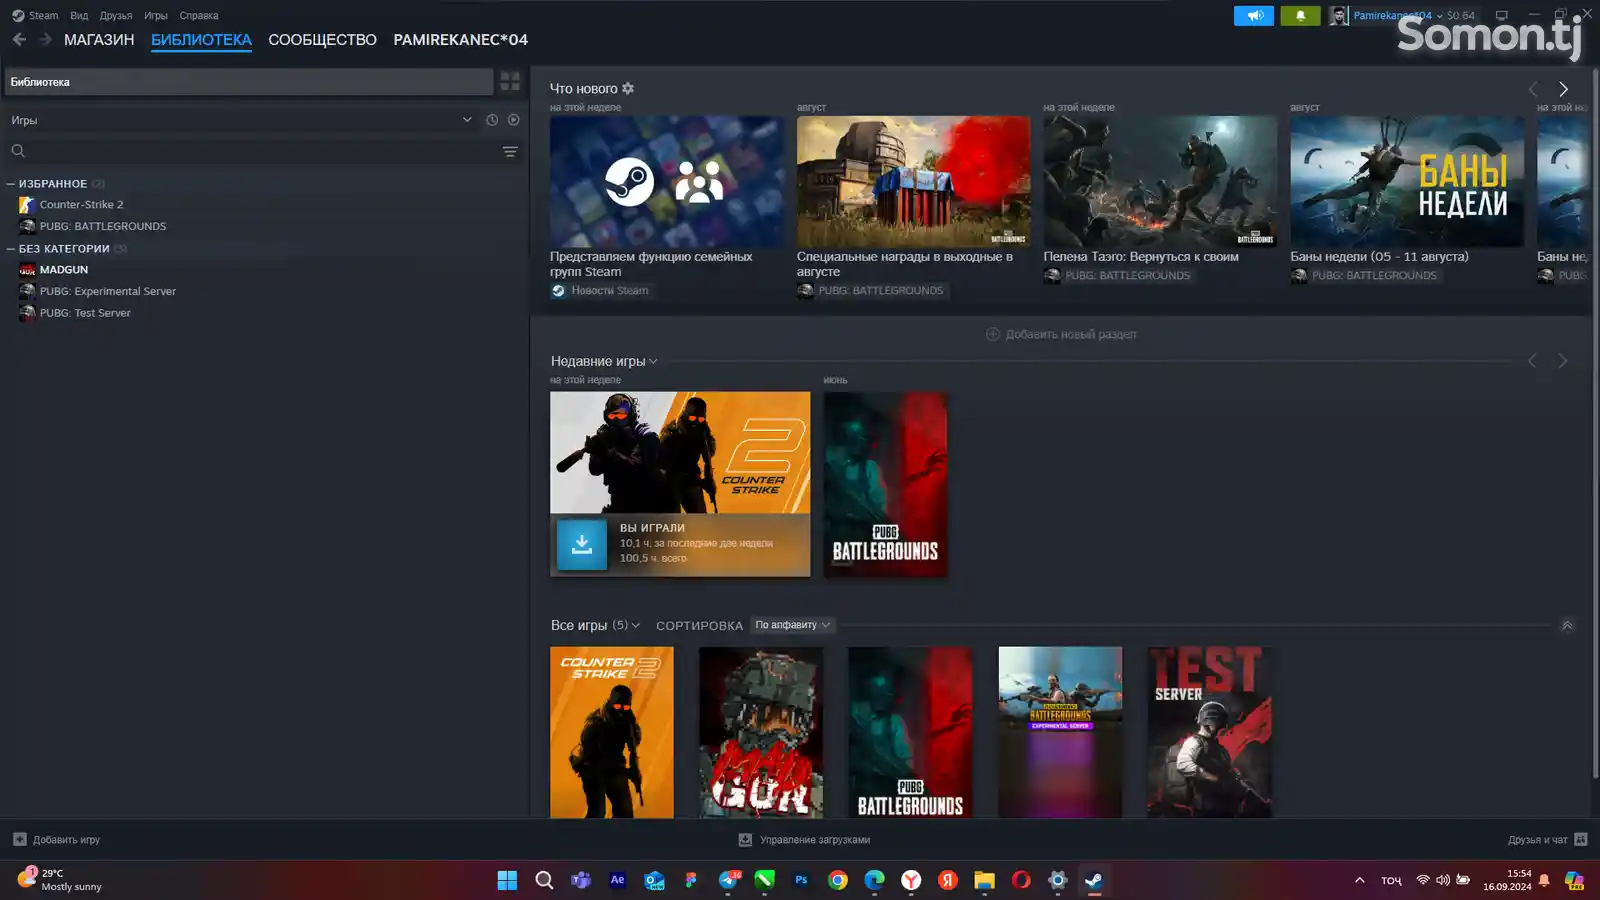Go forward with the right arrow navigation icon
This screenshot has width=1600, height=900.
coord(46,39)
